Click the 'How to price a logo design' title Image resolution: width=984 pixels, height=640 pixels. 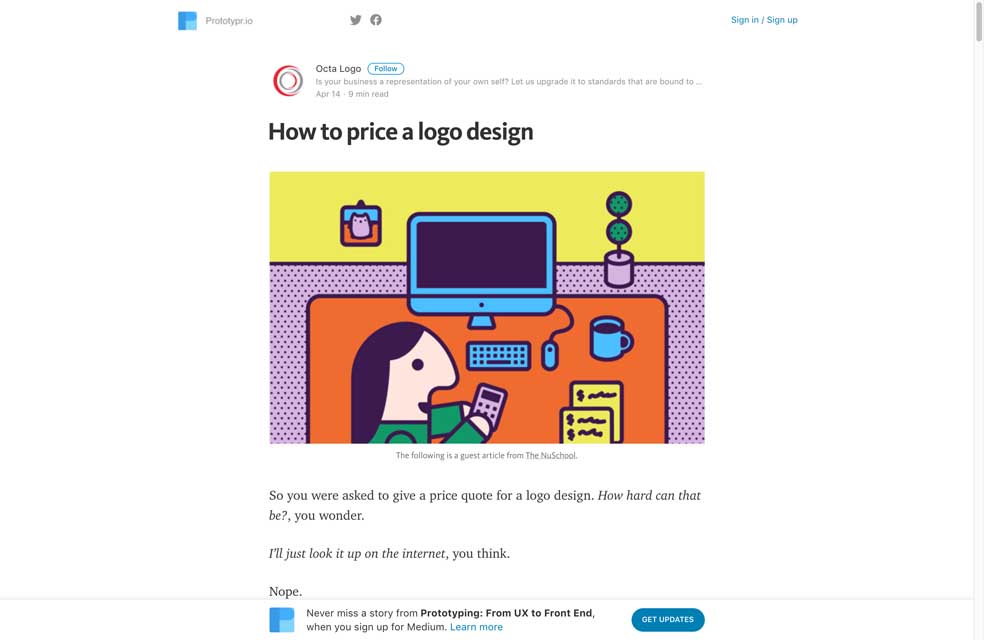pos(401,132)
